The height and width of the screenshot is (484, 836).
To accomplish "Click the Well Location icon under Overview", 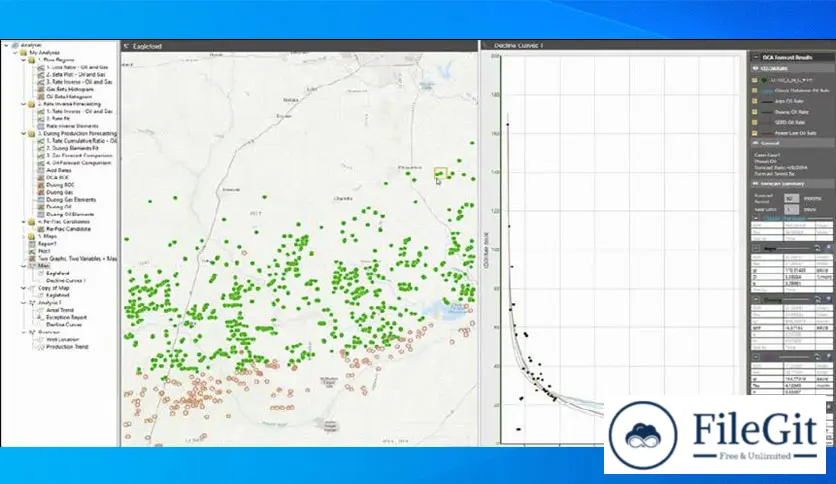I will 41,339.
